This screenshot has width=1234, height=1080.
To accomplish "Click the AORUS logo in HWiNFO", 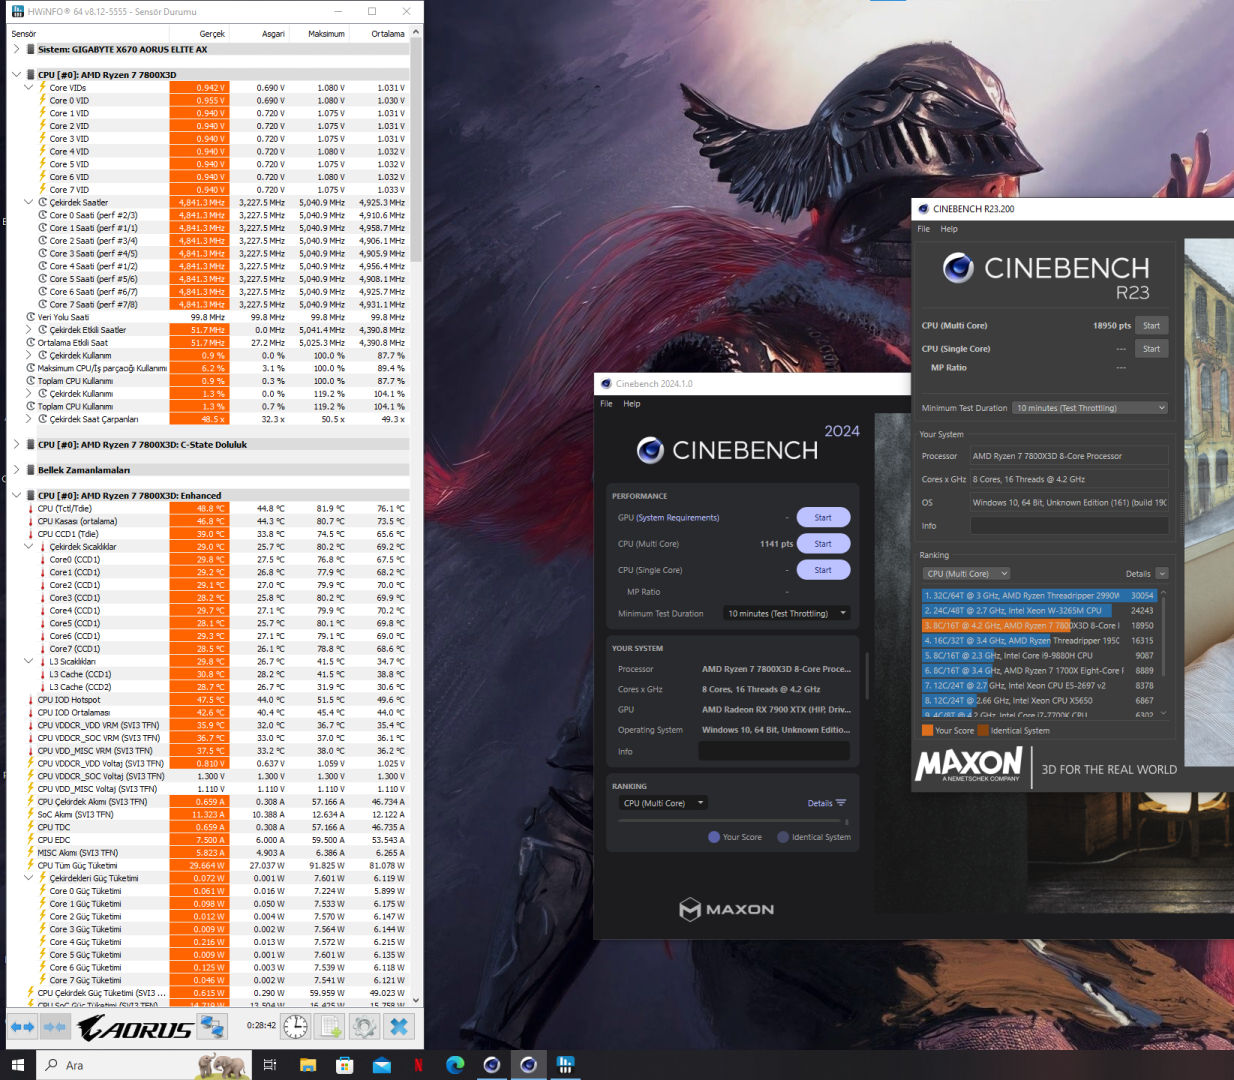I will 136,1027.
